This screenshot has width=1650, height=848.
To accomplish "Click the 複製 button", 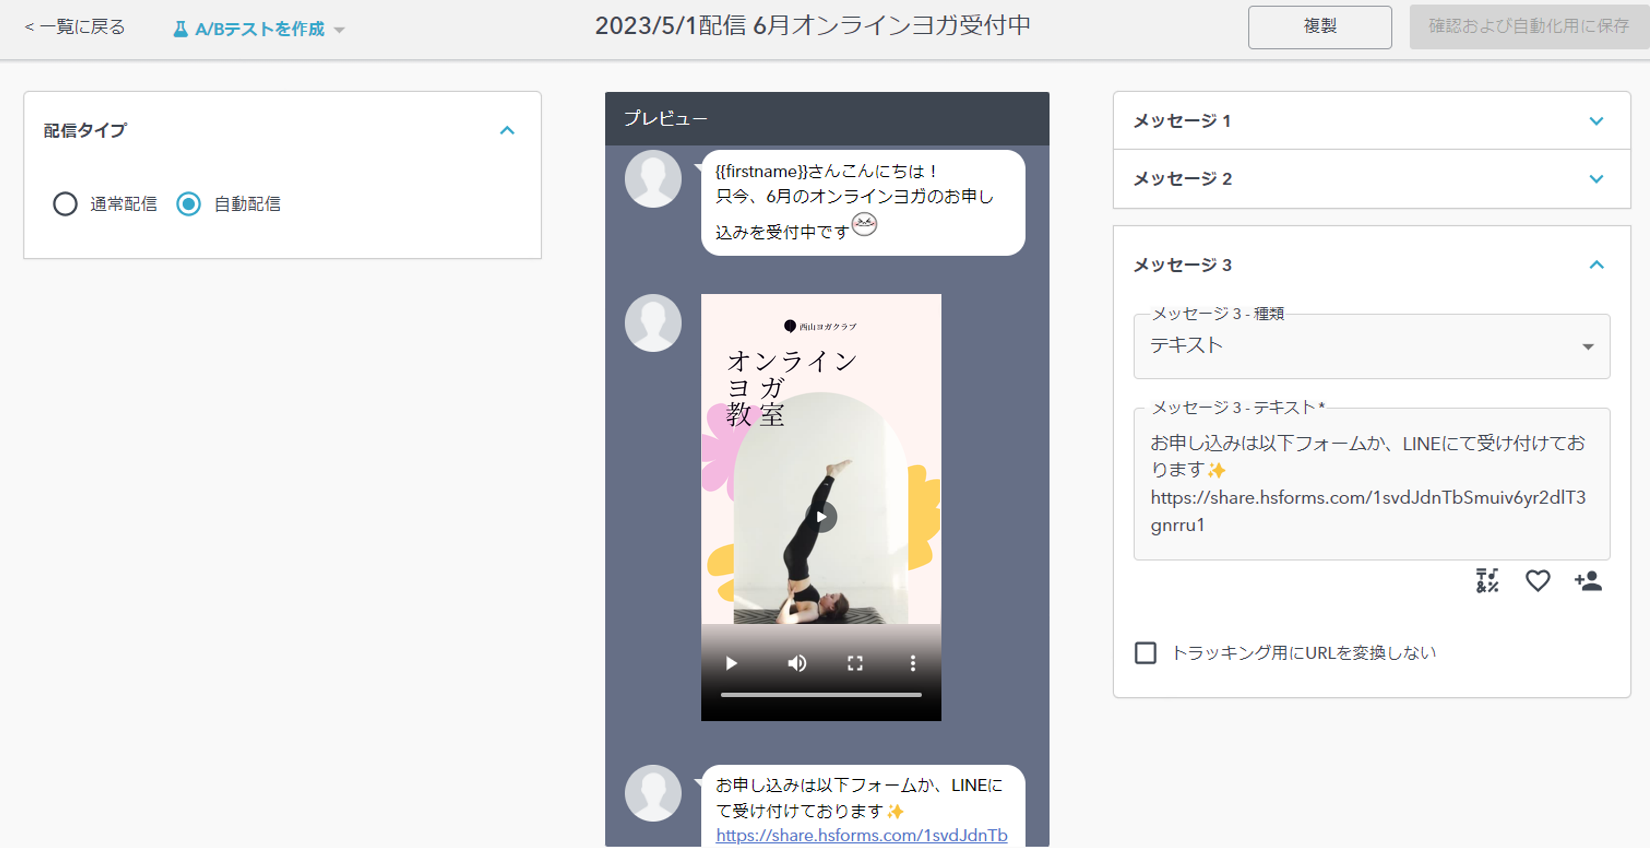I will tap(1319, 27).
